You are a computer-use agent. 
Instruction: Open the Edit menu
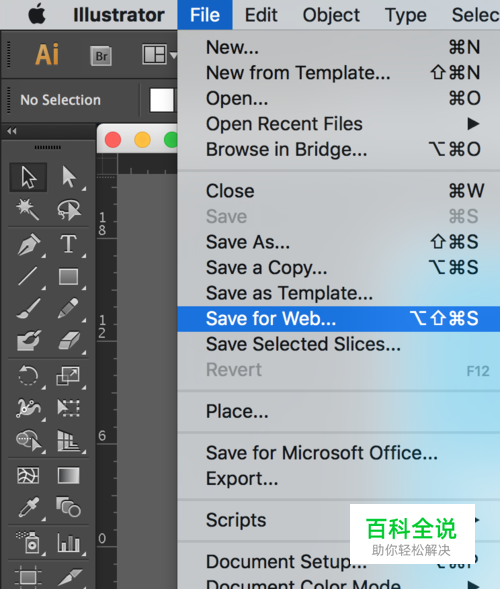261,15
